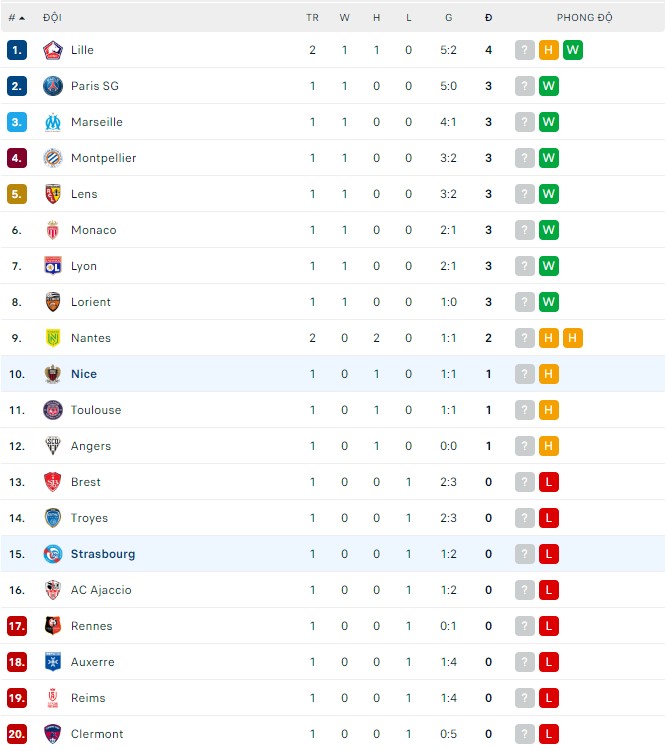667x751 pixels.
Task: Open the Strasbourg team link
Action: coord(103,554)
